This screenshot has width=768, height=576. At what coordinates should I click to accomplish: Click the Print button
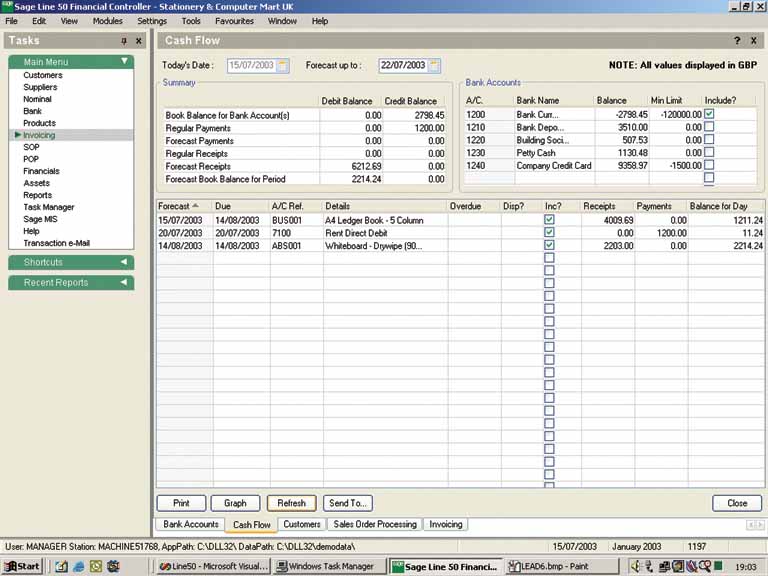tap(181, 503)
